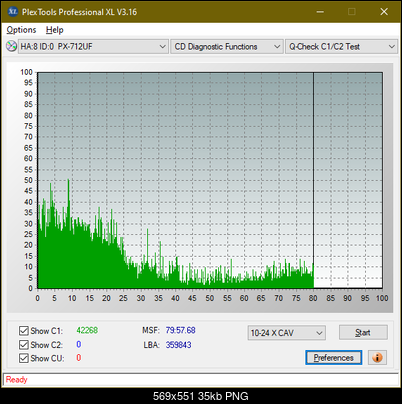
Task: Change the 10-24 X CAV speed dropdown
Action: tap(287, 333)
